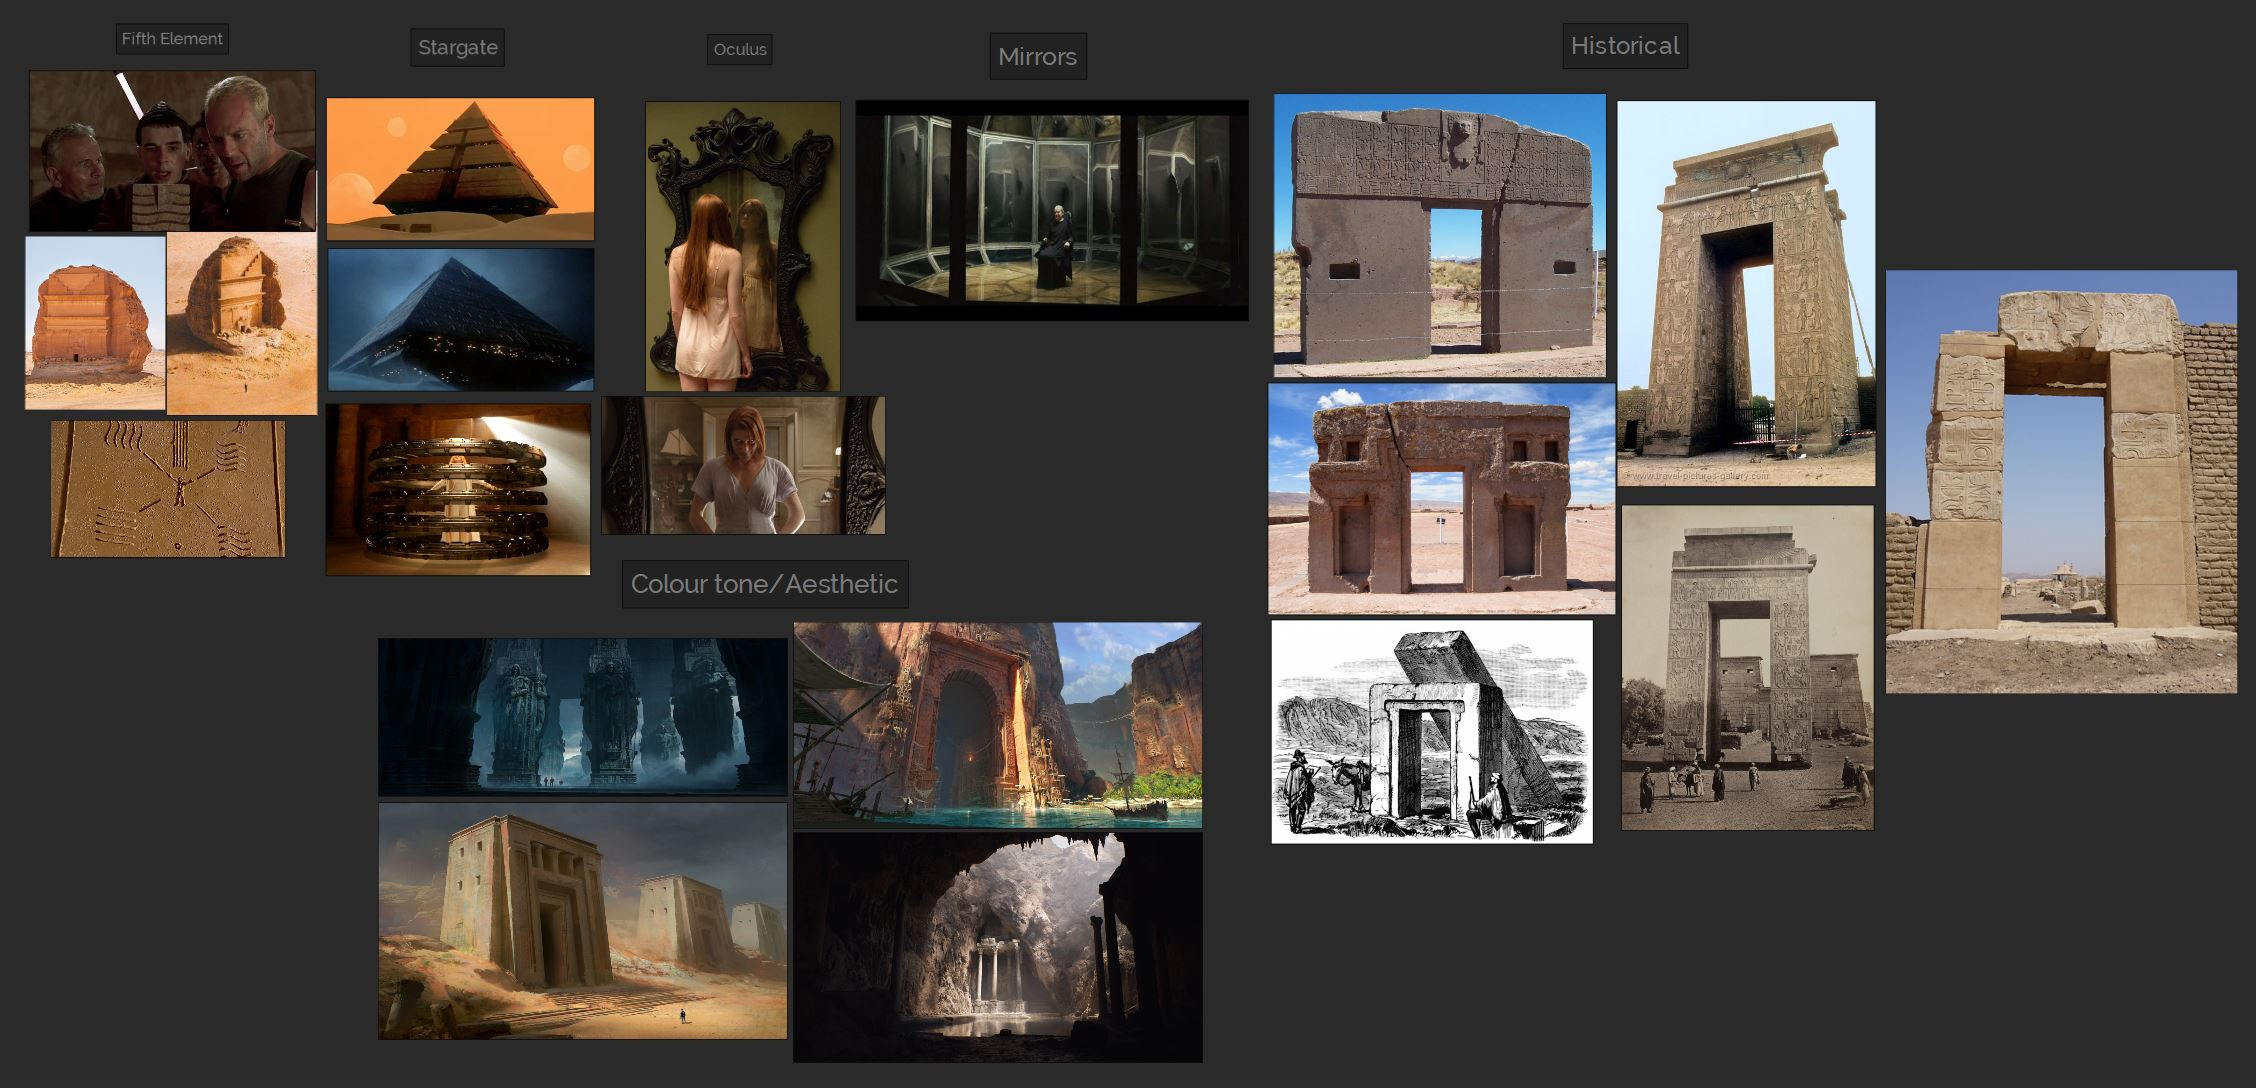The image size is (2256, 1088).
Task: Select the dark blue giant statues concept art
Action: click(583, 717)
